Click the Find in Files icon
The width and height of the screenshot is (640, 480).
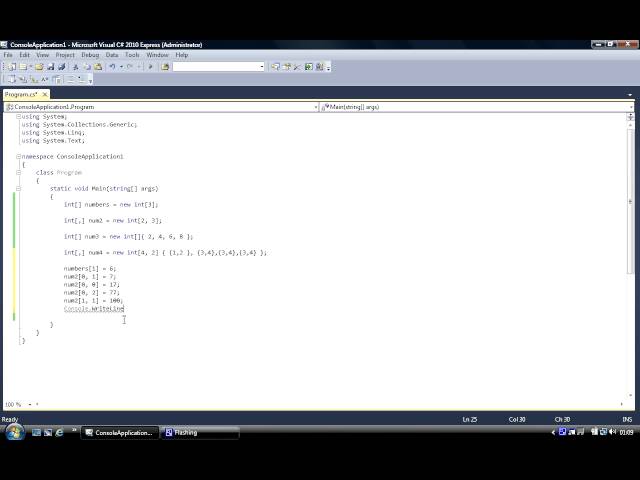(x=165, y=67)
